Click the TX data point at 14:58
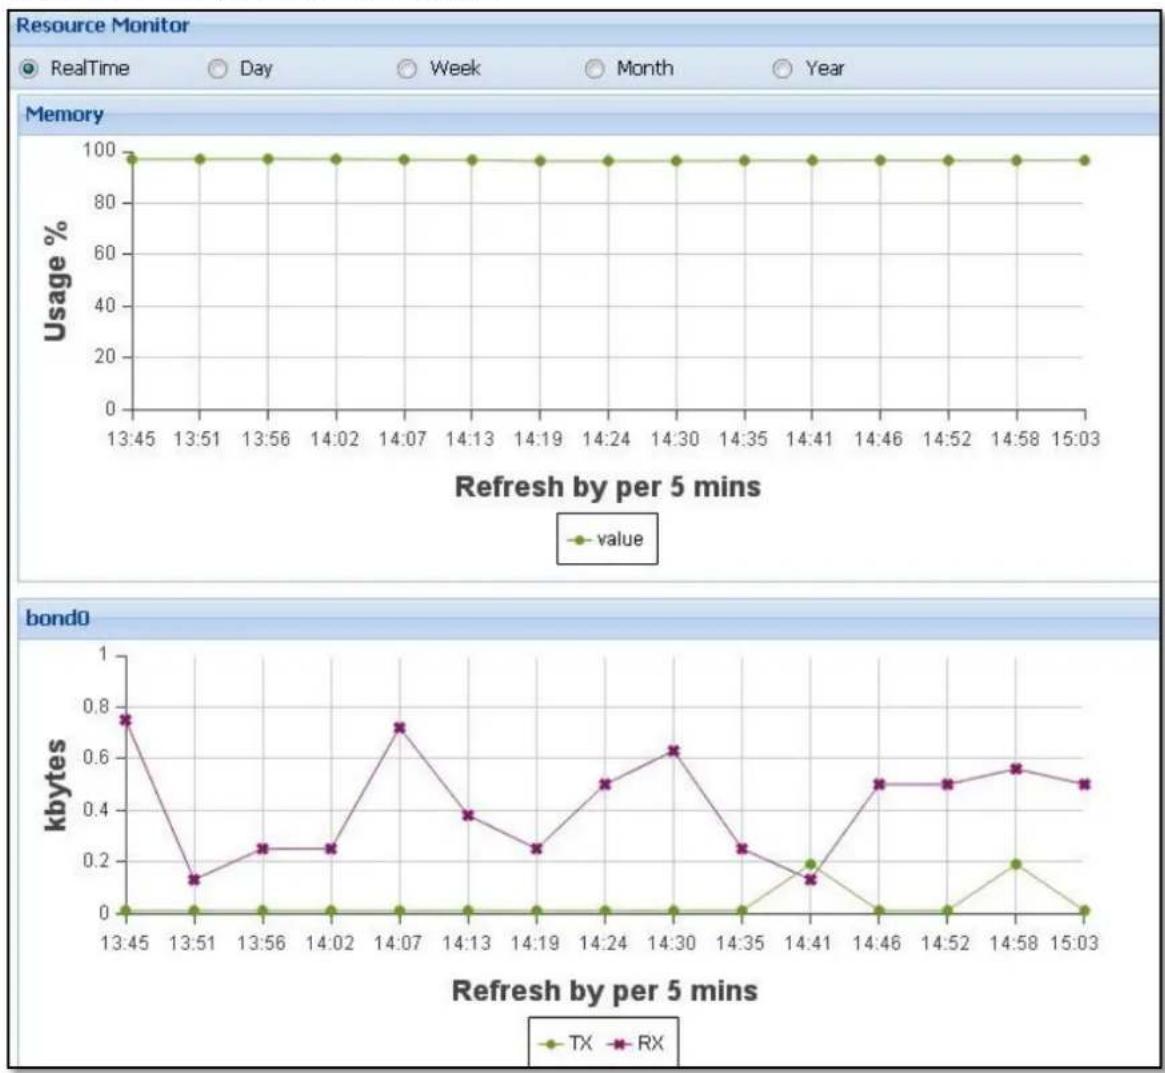1165x1073 pixels. pos(1016,864)
